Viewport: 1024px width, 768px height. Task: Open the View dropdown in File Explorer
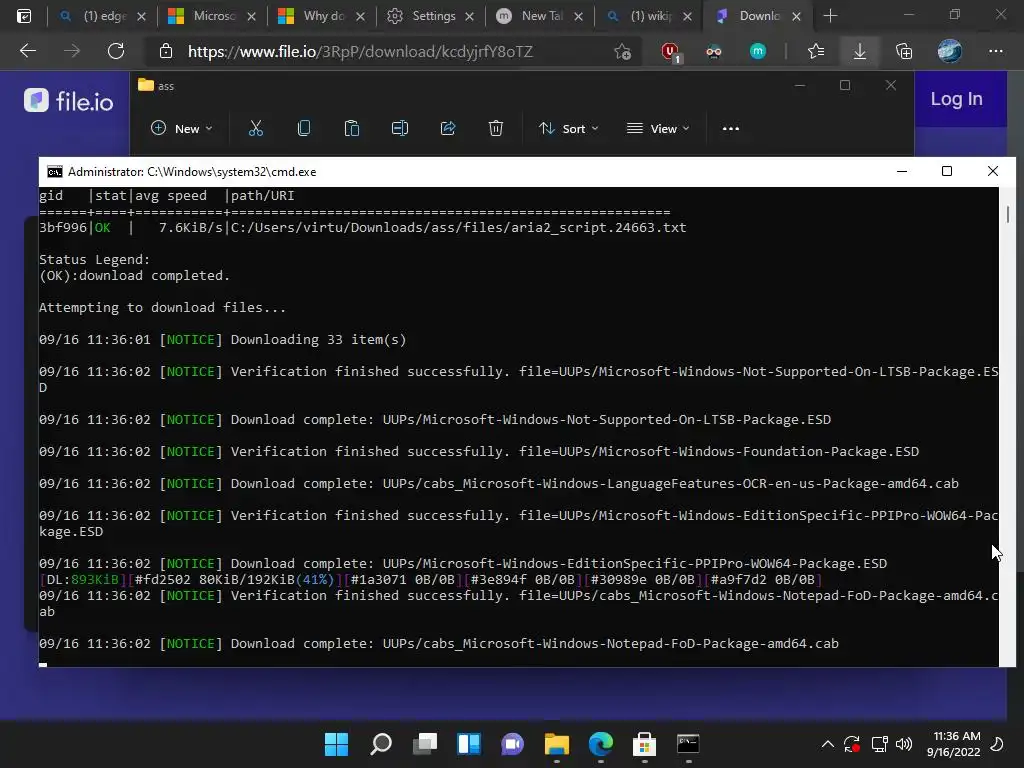click(x=658, y=129)
